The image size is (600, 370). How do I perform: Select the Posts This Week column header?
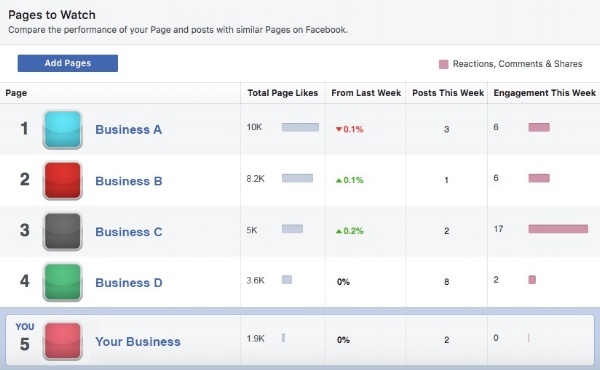tap(448, 93)
